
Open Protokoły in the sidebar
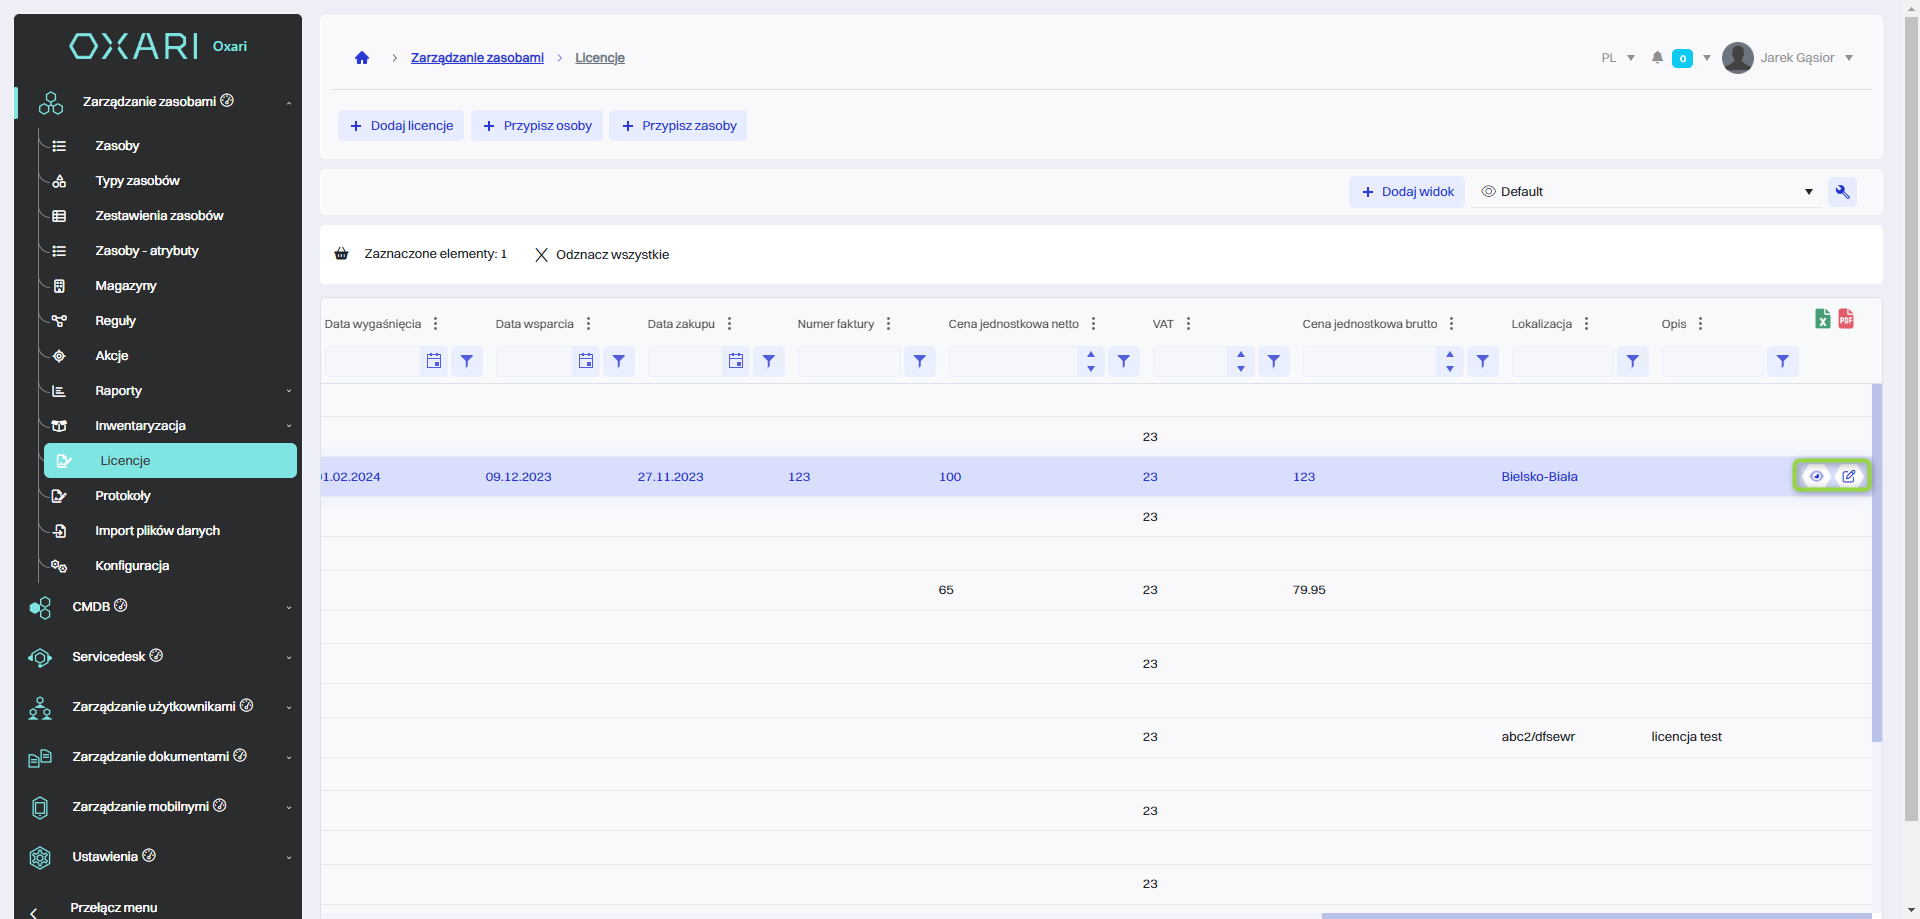pyautogui.click(x=123, y=496)
